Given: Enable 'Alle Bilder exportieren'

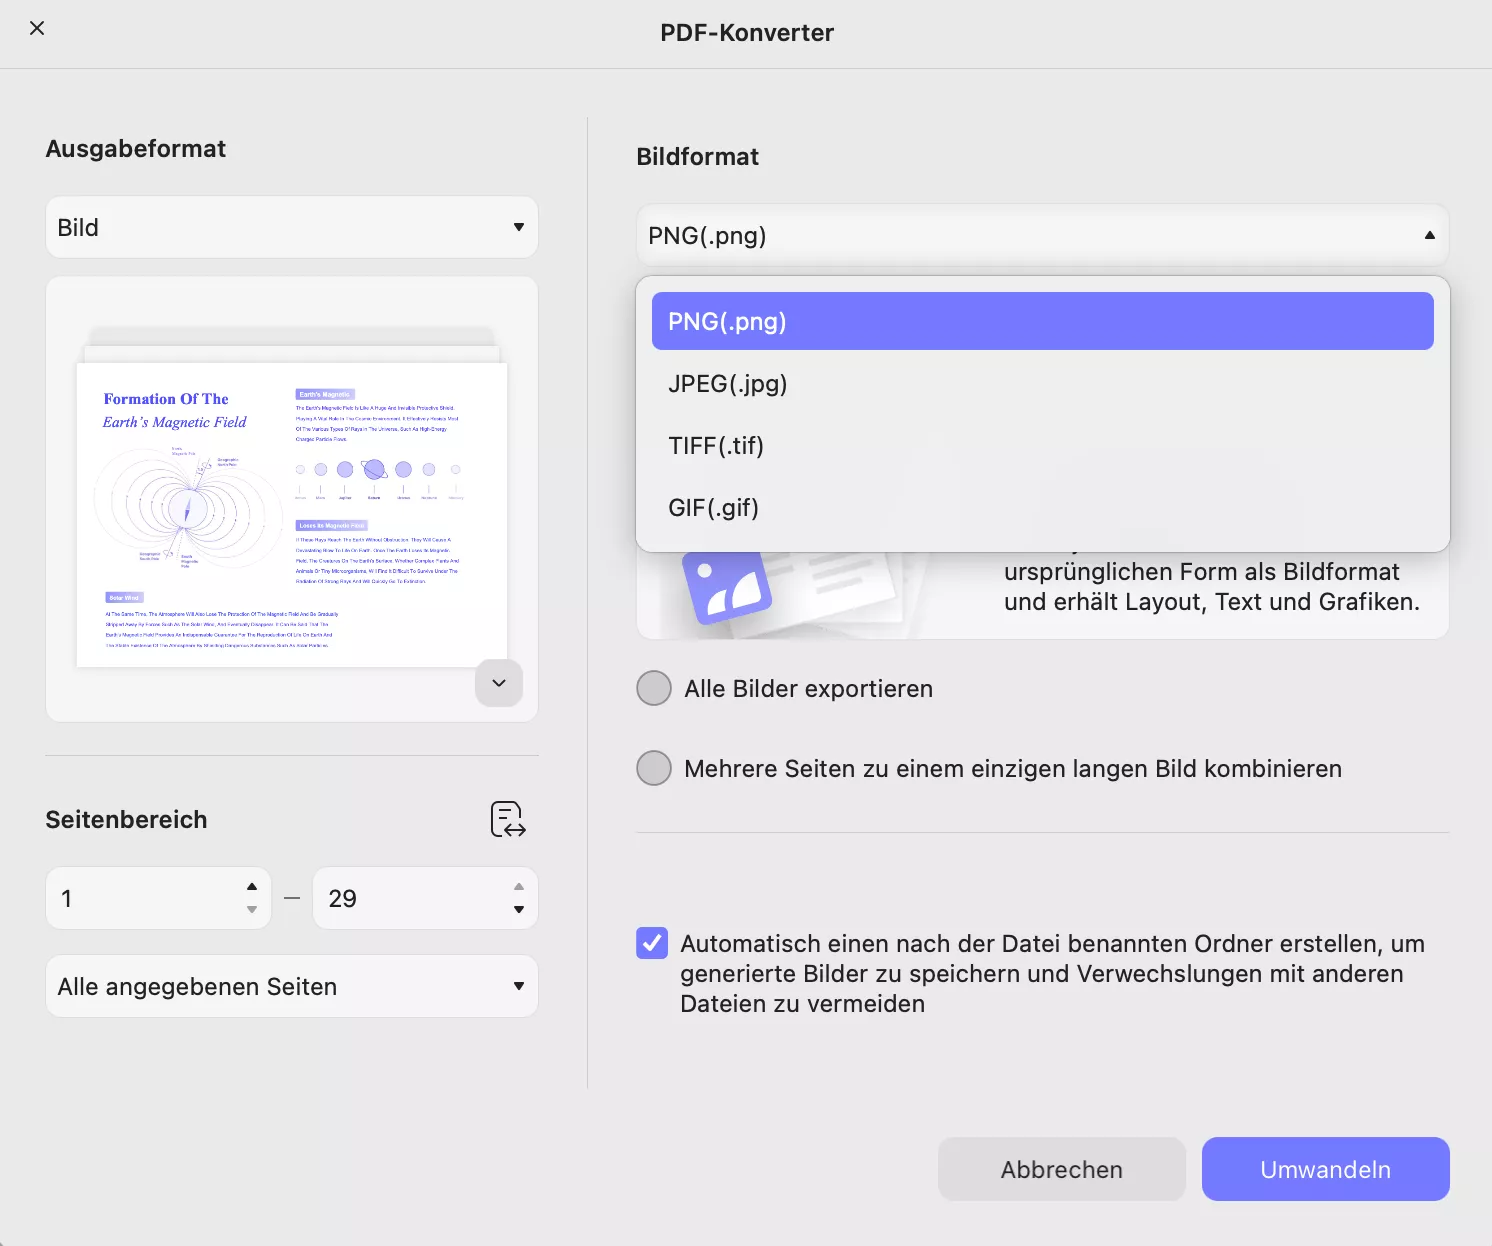Looking at the screenshot, I should point(653,688).
